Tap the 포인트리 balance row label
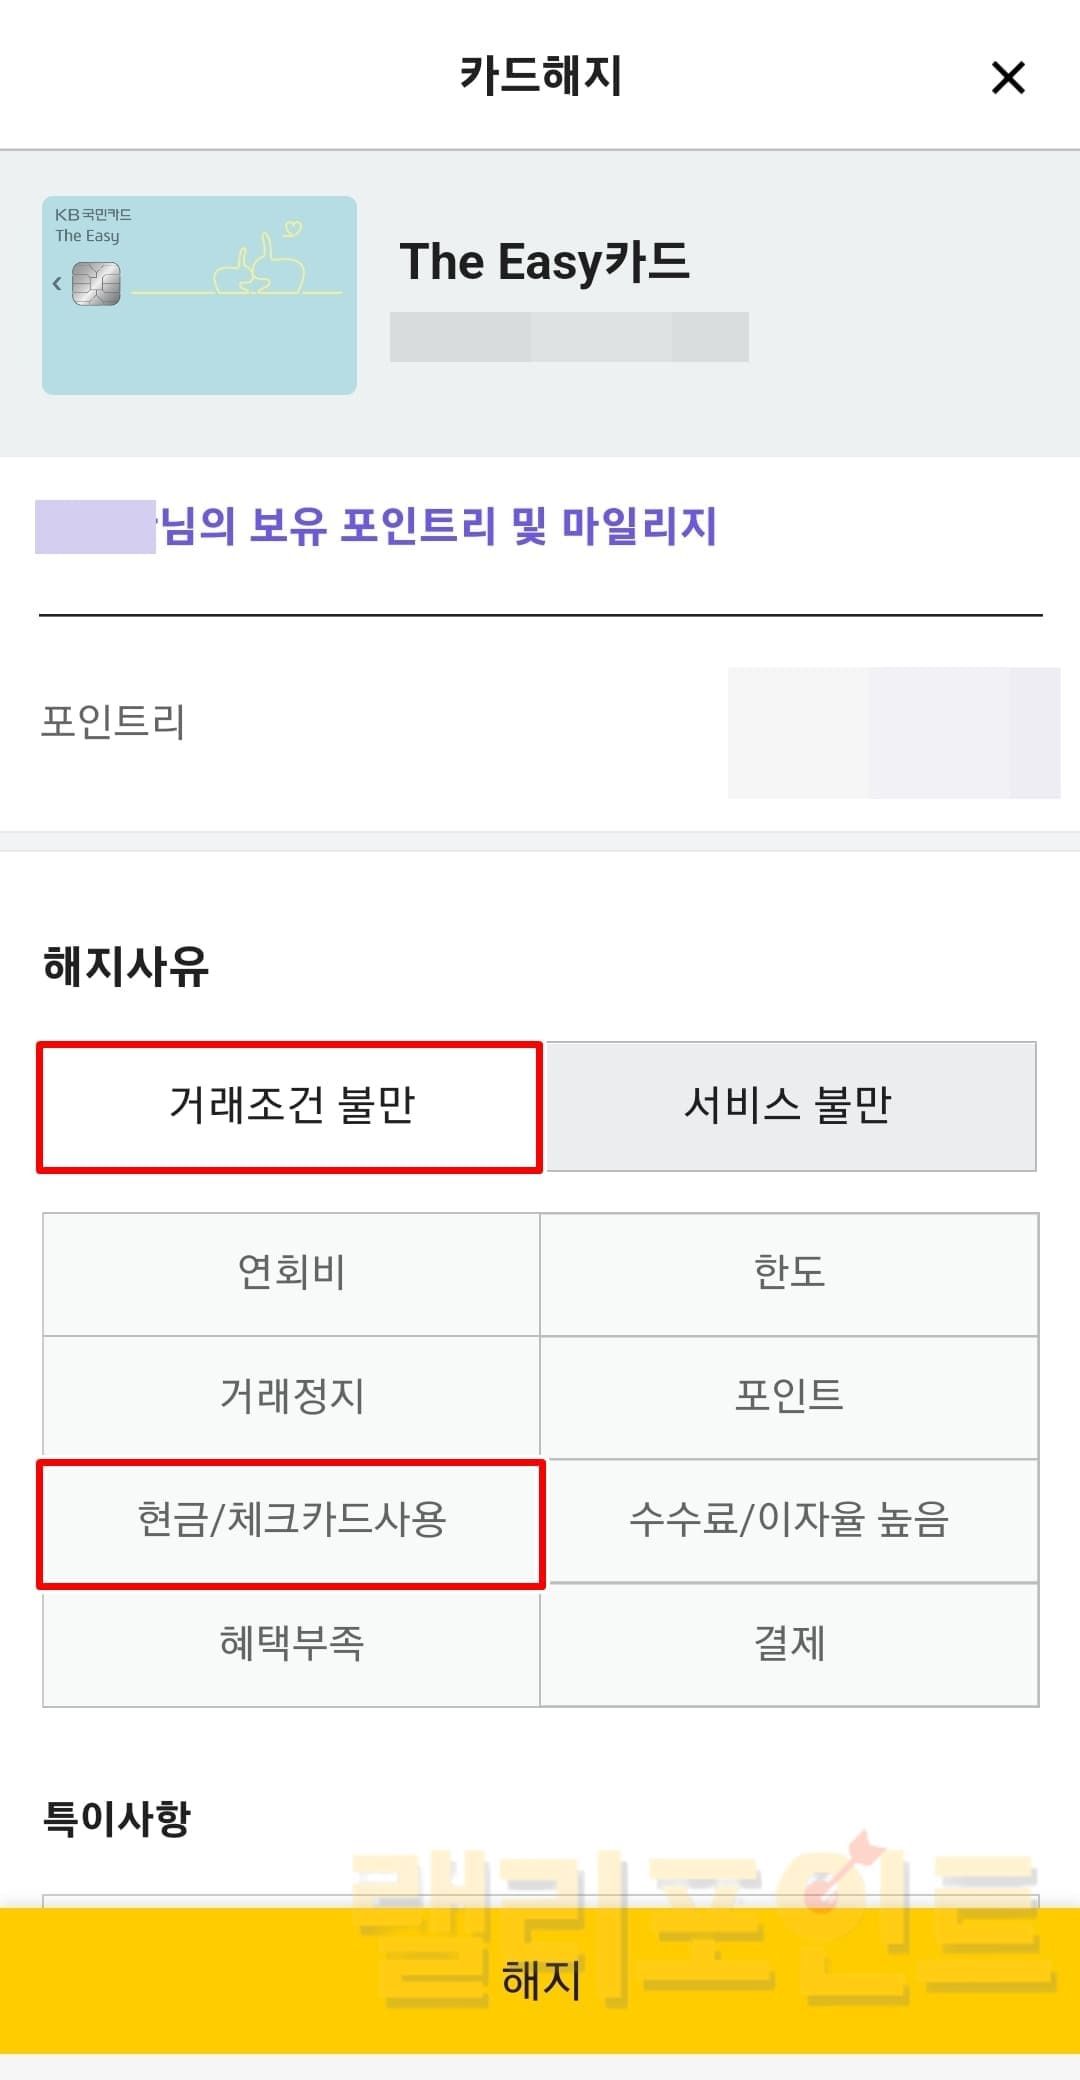This screenshot has width=1080, height=2080. [113, 721]
